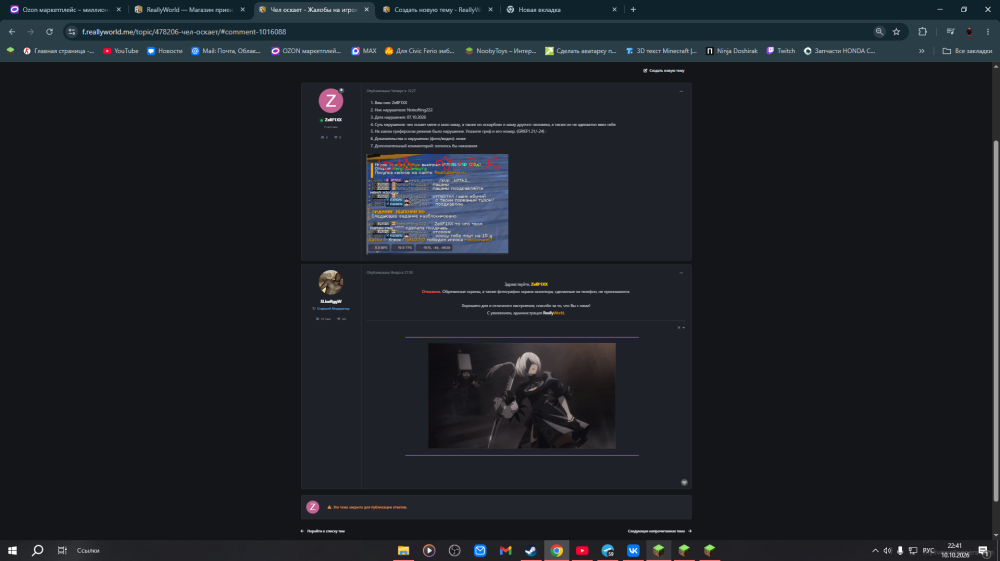Open the media controls icon in toolbar
The image size is (1000, 561).
[950, 31]
